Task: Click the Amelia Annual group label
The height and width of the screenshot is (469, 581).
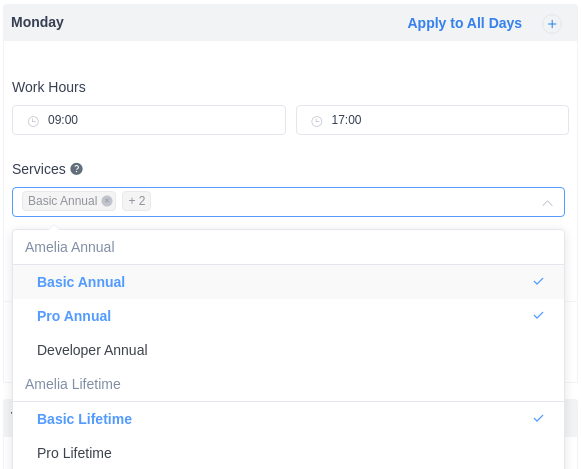Action: (x=70, y=247)
